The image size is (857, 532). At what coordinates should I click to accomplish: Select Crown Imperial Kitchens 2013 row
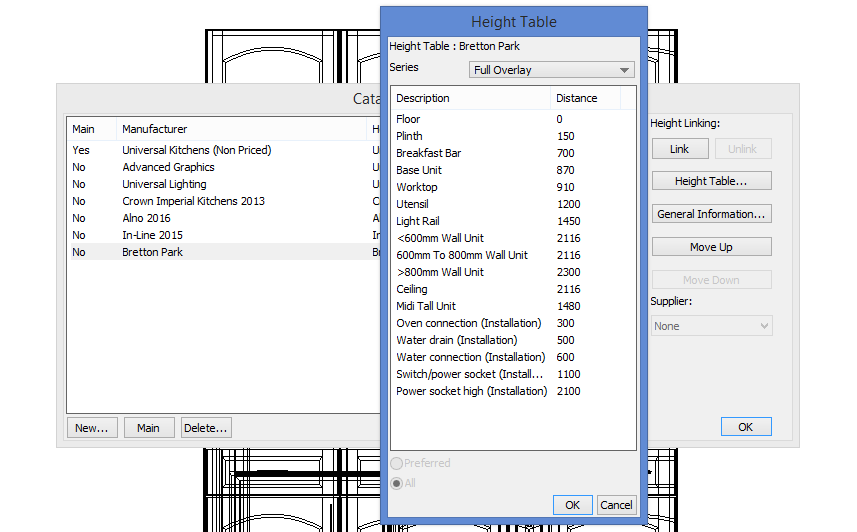coord(225,201)
